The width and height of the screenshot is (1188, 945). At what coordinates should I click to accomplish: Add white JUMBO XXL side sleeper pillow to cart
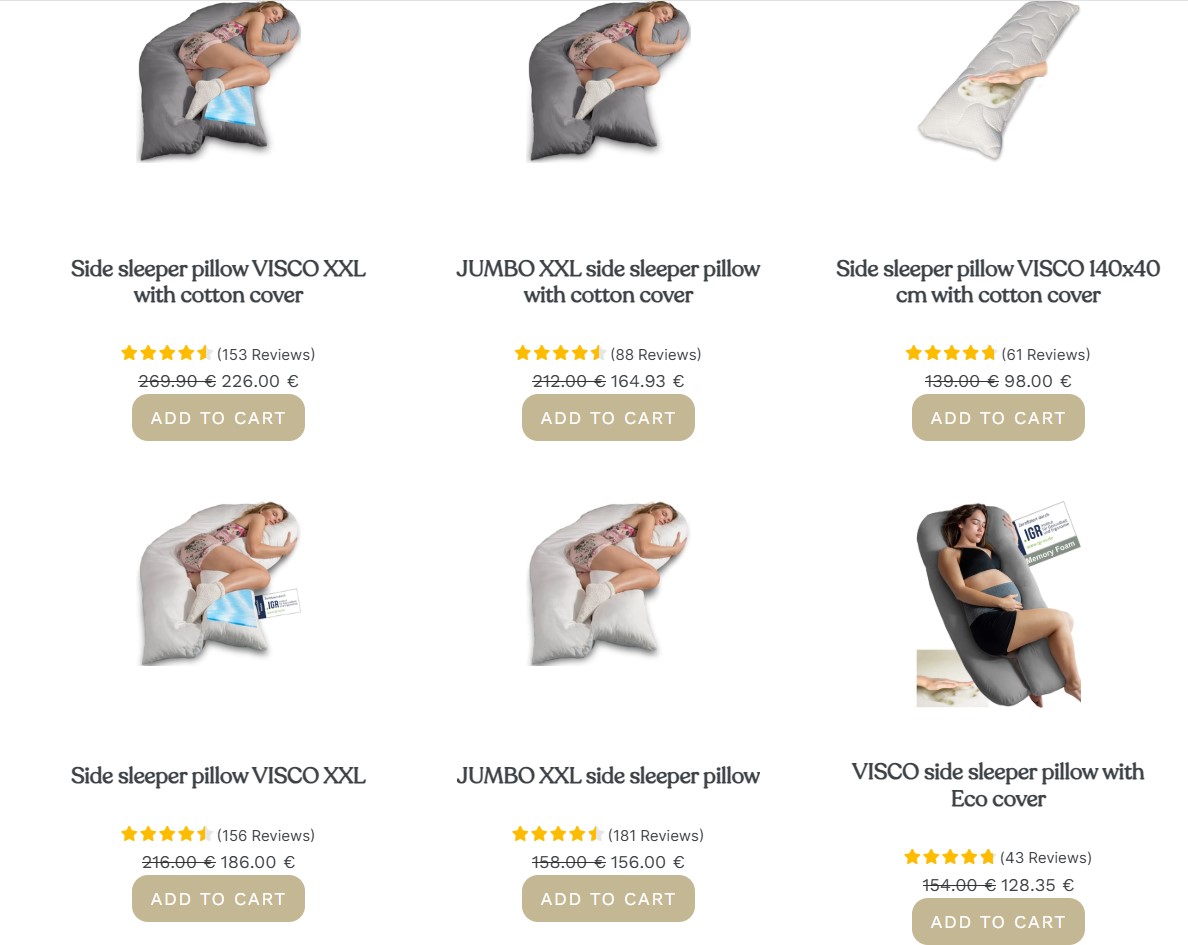(x=608, y=899)
